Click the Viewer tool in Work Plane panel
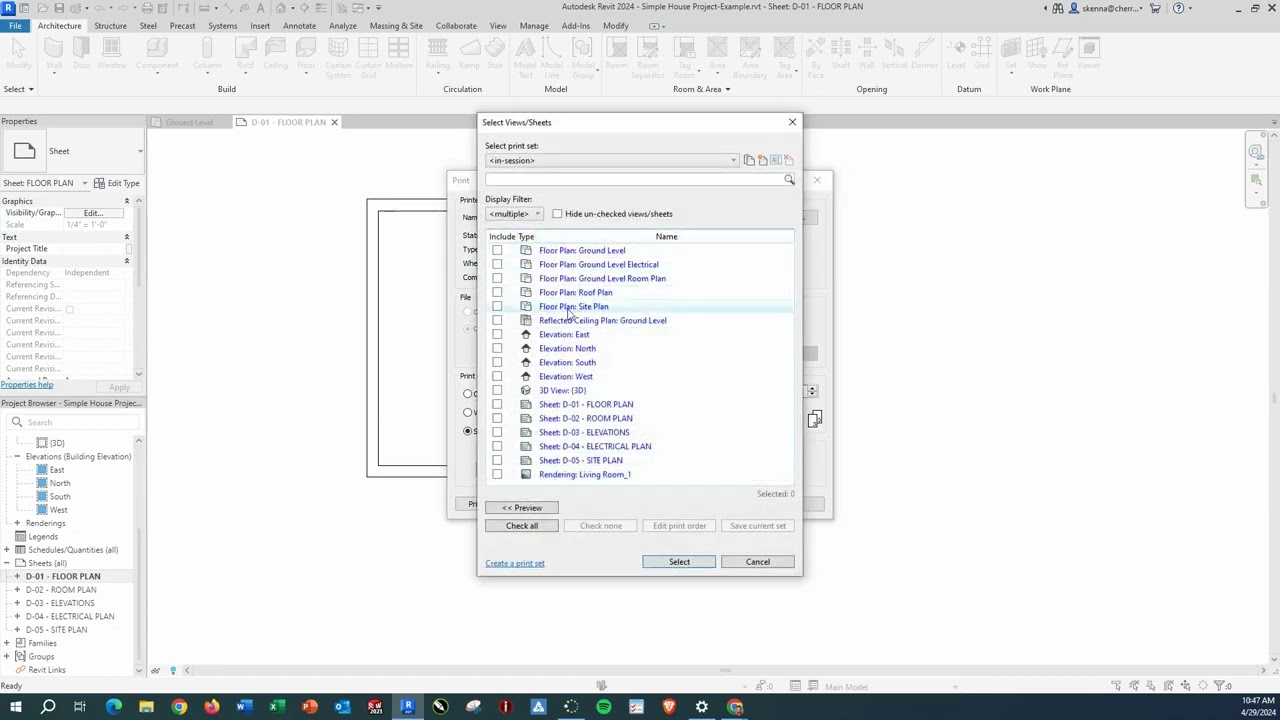 coord(1089,54)
